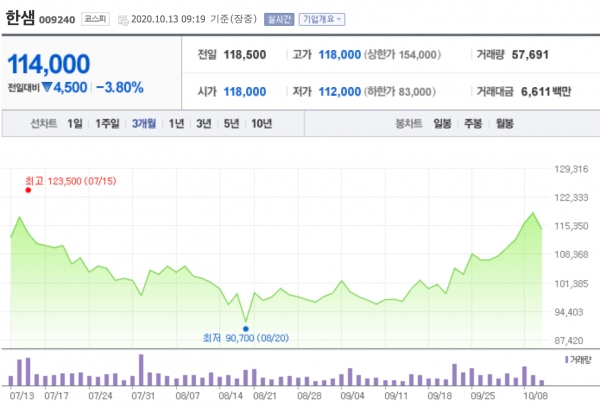Switch to 일봉 candlestick chart
600x413 pixels.
coord(442,124)
